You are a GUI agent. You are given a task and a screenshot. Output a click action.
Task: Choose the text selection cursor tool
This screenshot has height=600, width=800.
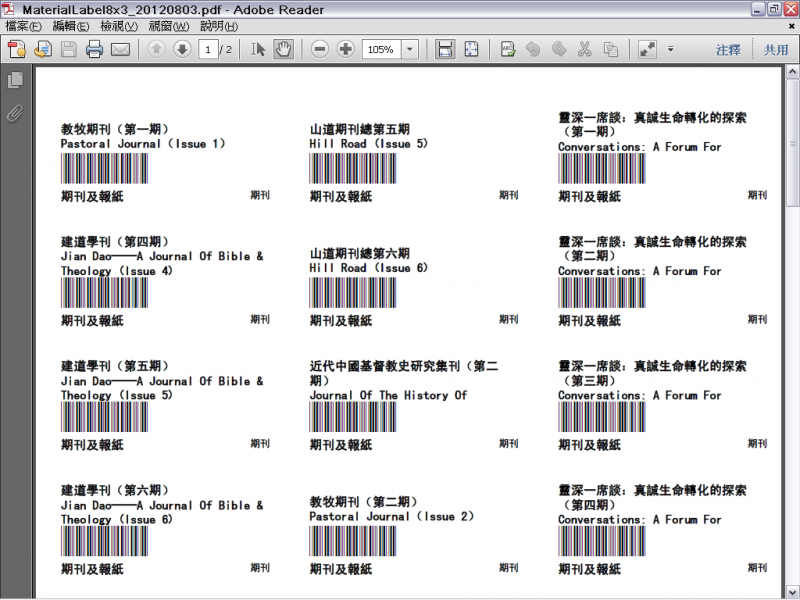(x=258, y=49)
